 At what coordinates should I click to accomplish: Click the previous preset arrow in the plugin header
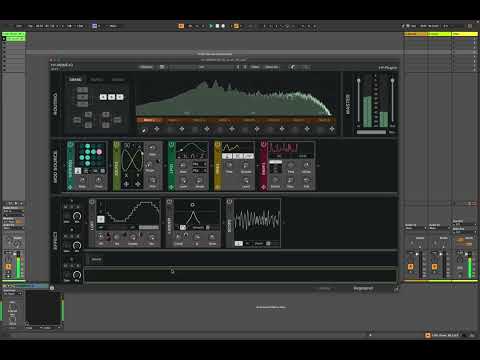pyautogui.click(x=238, y=67)
